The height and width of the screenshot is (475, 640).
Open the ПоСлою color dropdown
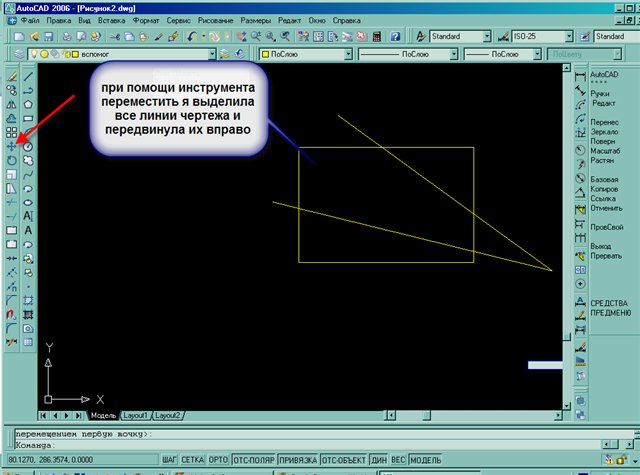tap(347, 54)
